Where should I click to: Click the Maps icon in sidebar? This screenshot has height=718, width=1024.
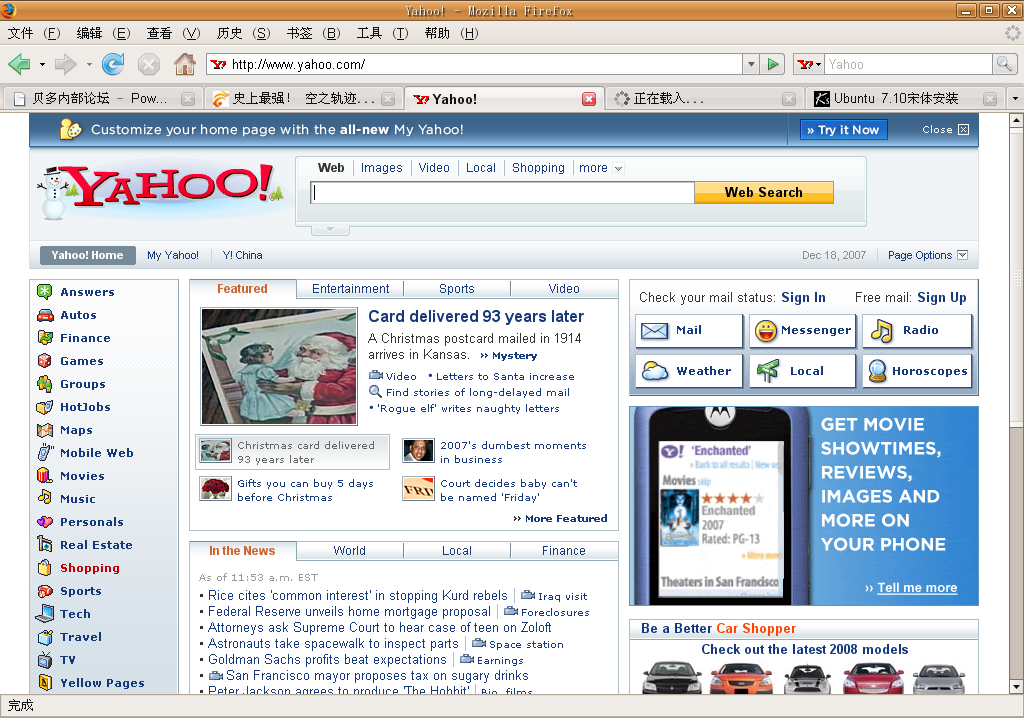tap(44, 430)
